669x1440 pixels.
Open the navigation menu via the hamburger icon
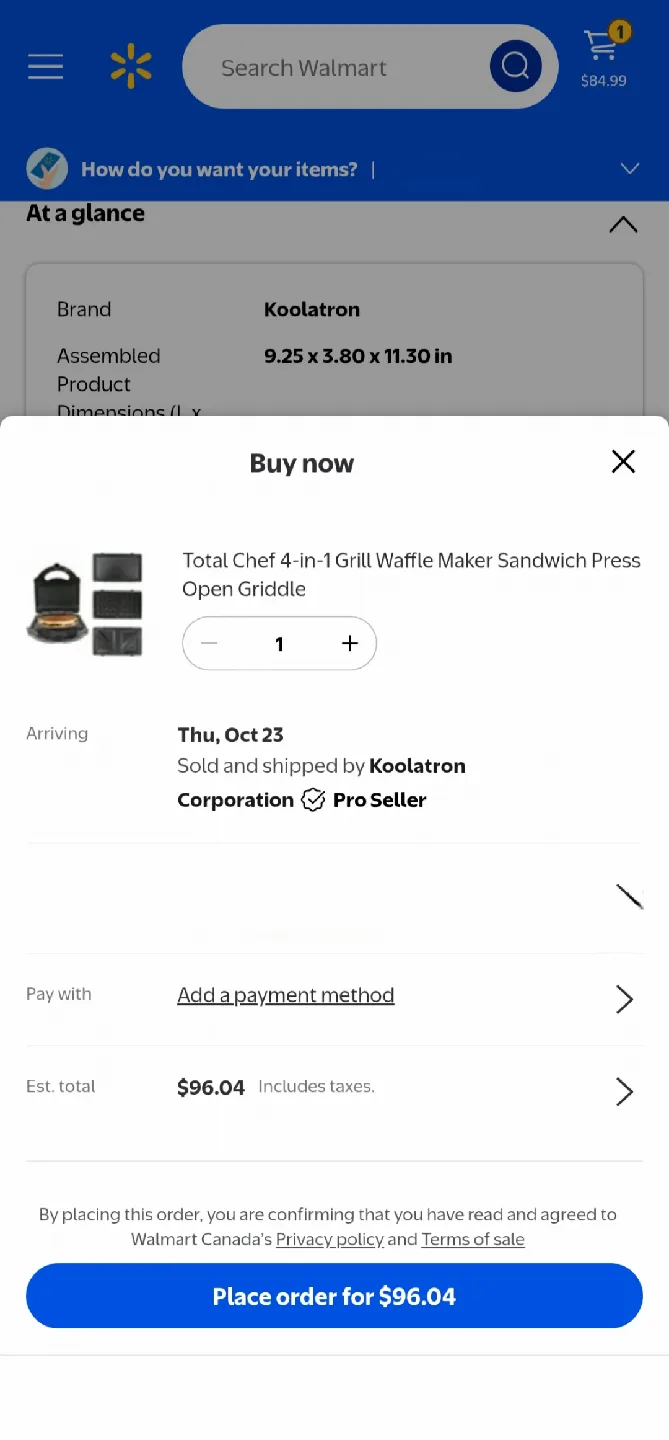(45, 67)
